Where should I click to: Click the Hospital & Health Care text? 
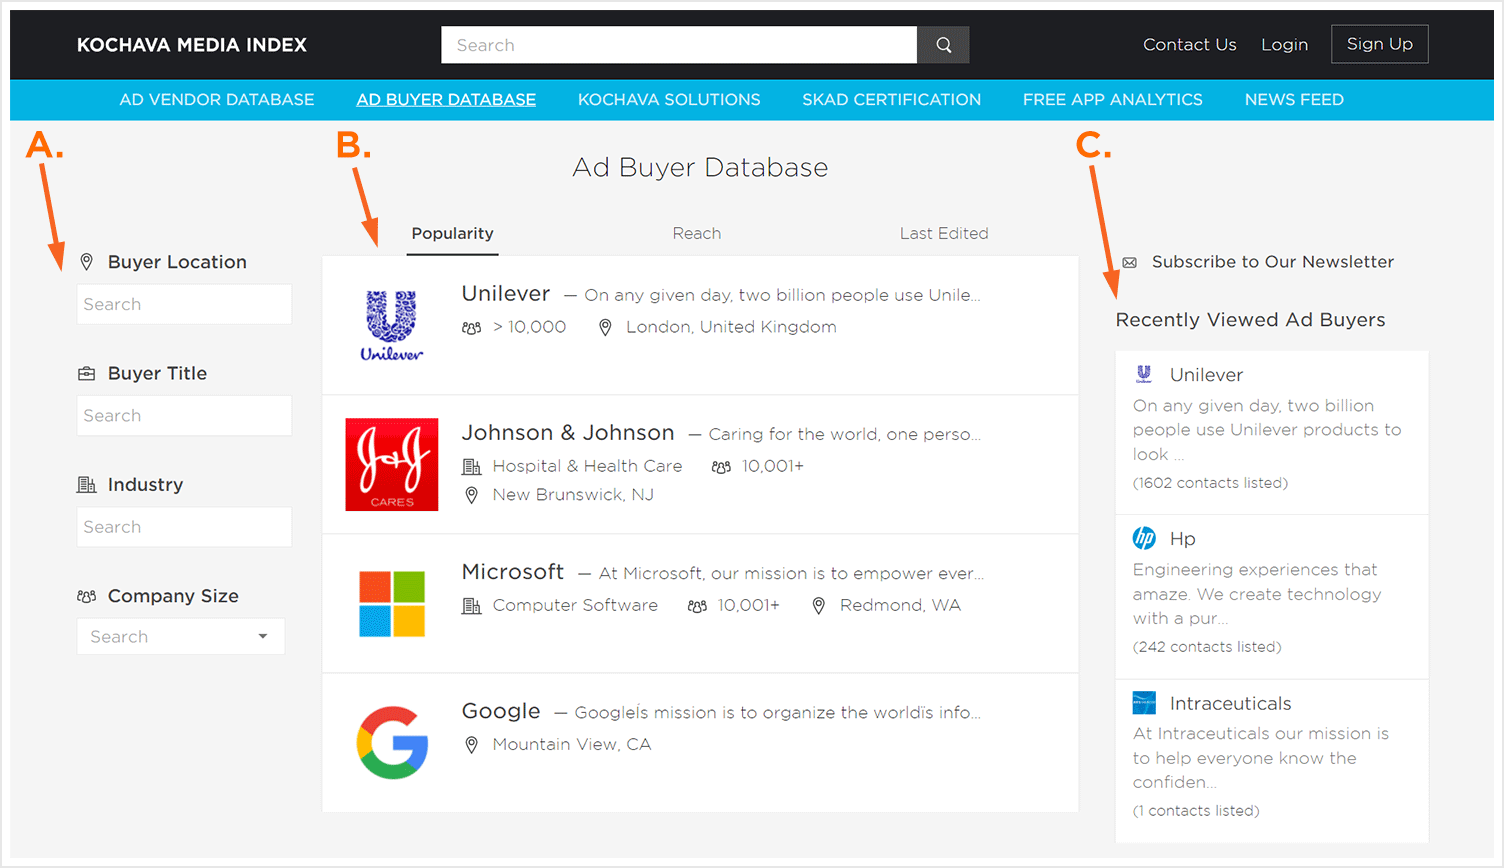(588, 466)
